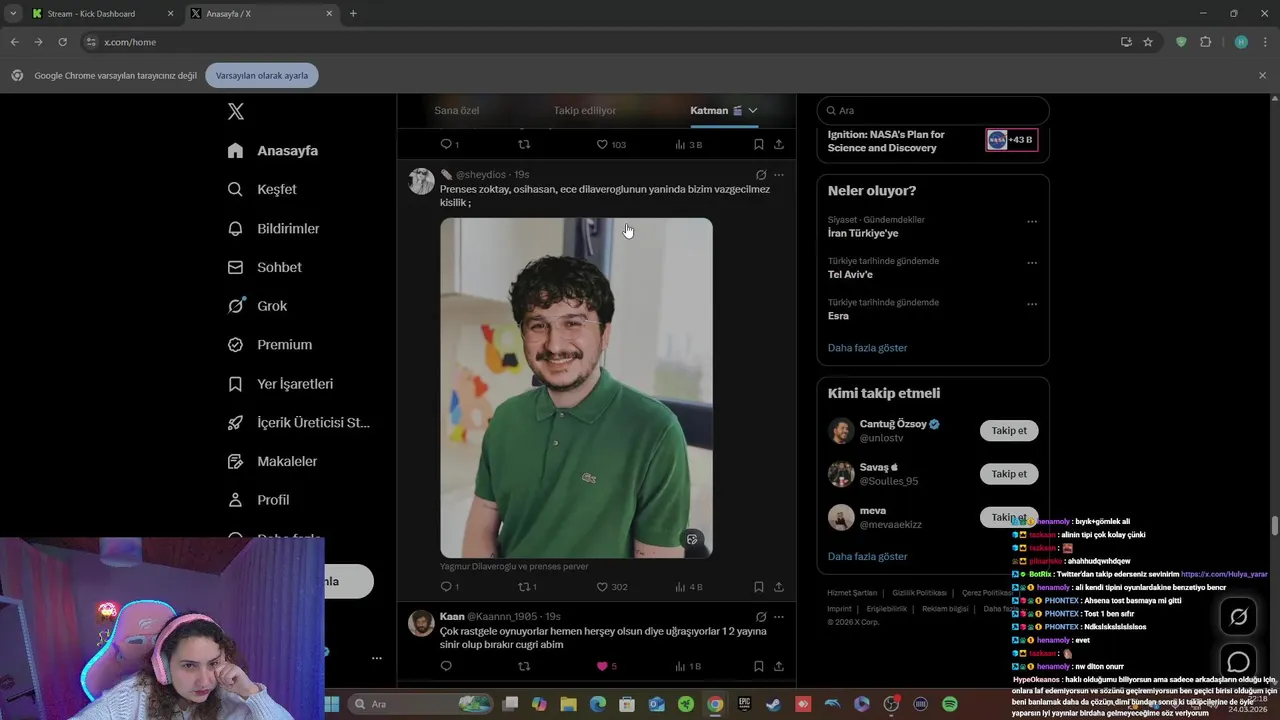The width and height of the screenshot is (1280, 720).
Task: Click Grok icon on Kaan's post
Action: [761, 617]
